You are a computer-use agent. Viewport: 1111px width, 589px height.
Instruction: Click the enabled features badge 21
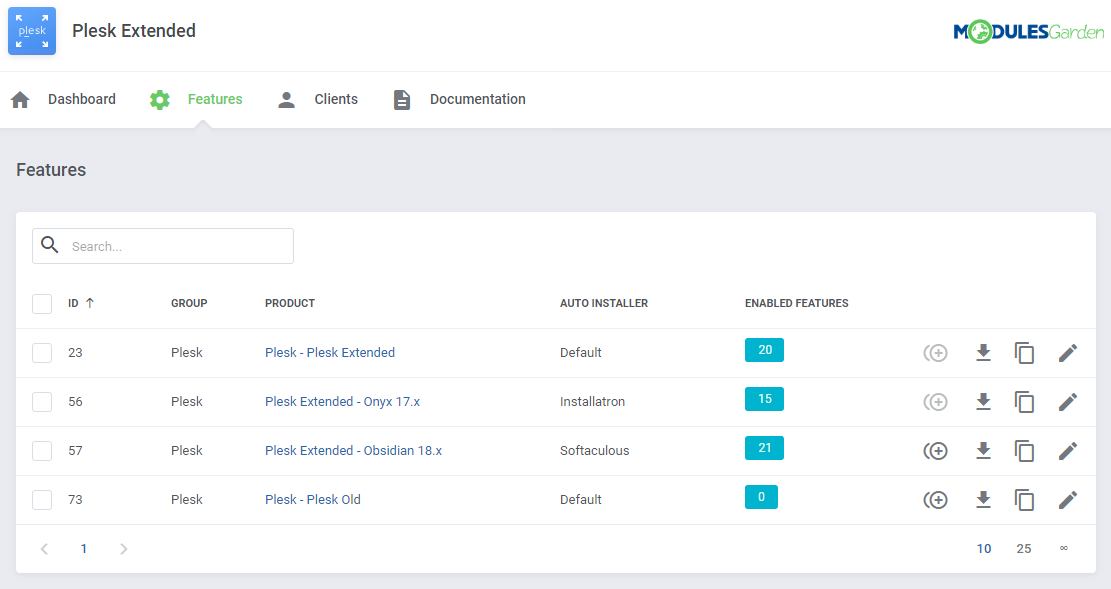tap(765, 448)
